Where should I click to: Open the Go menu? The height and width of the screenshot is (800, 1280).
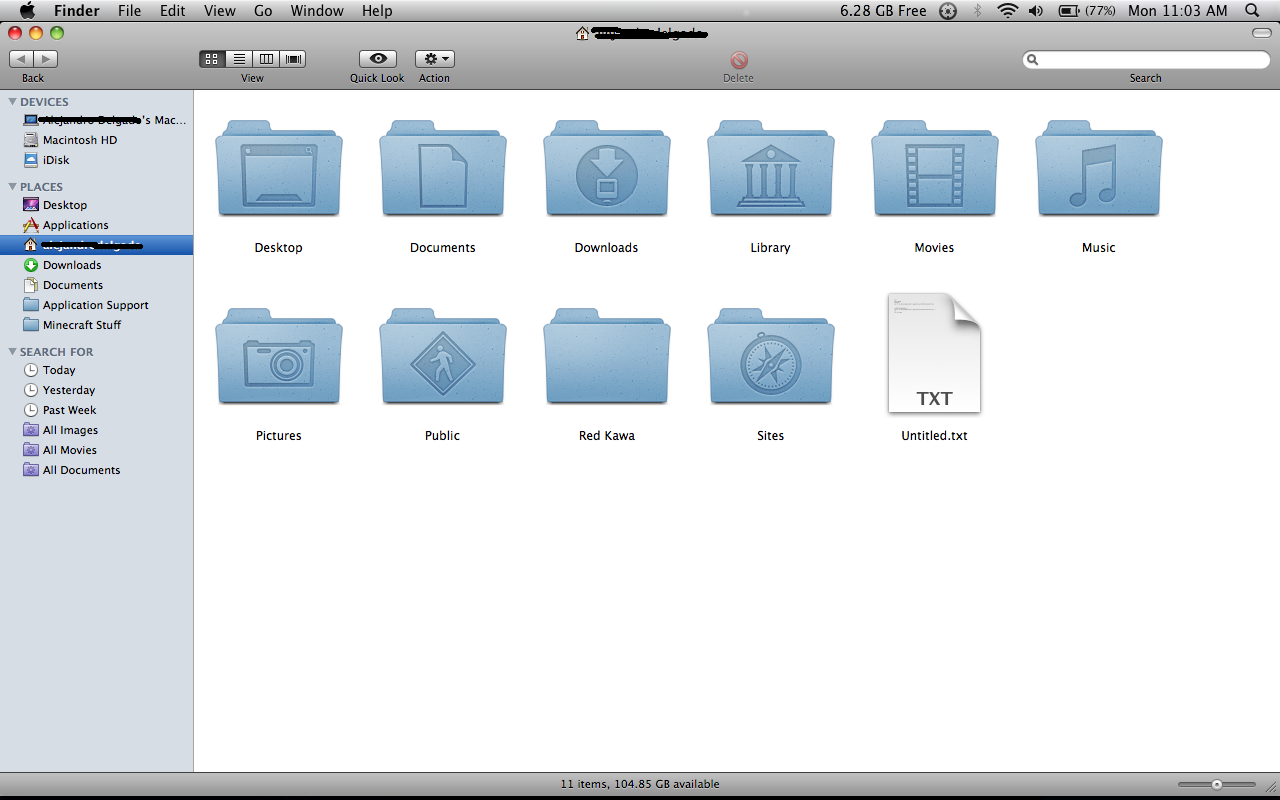coord(263,10)
